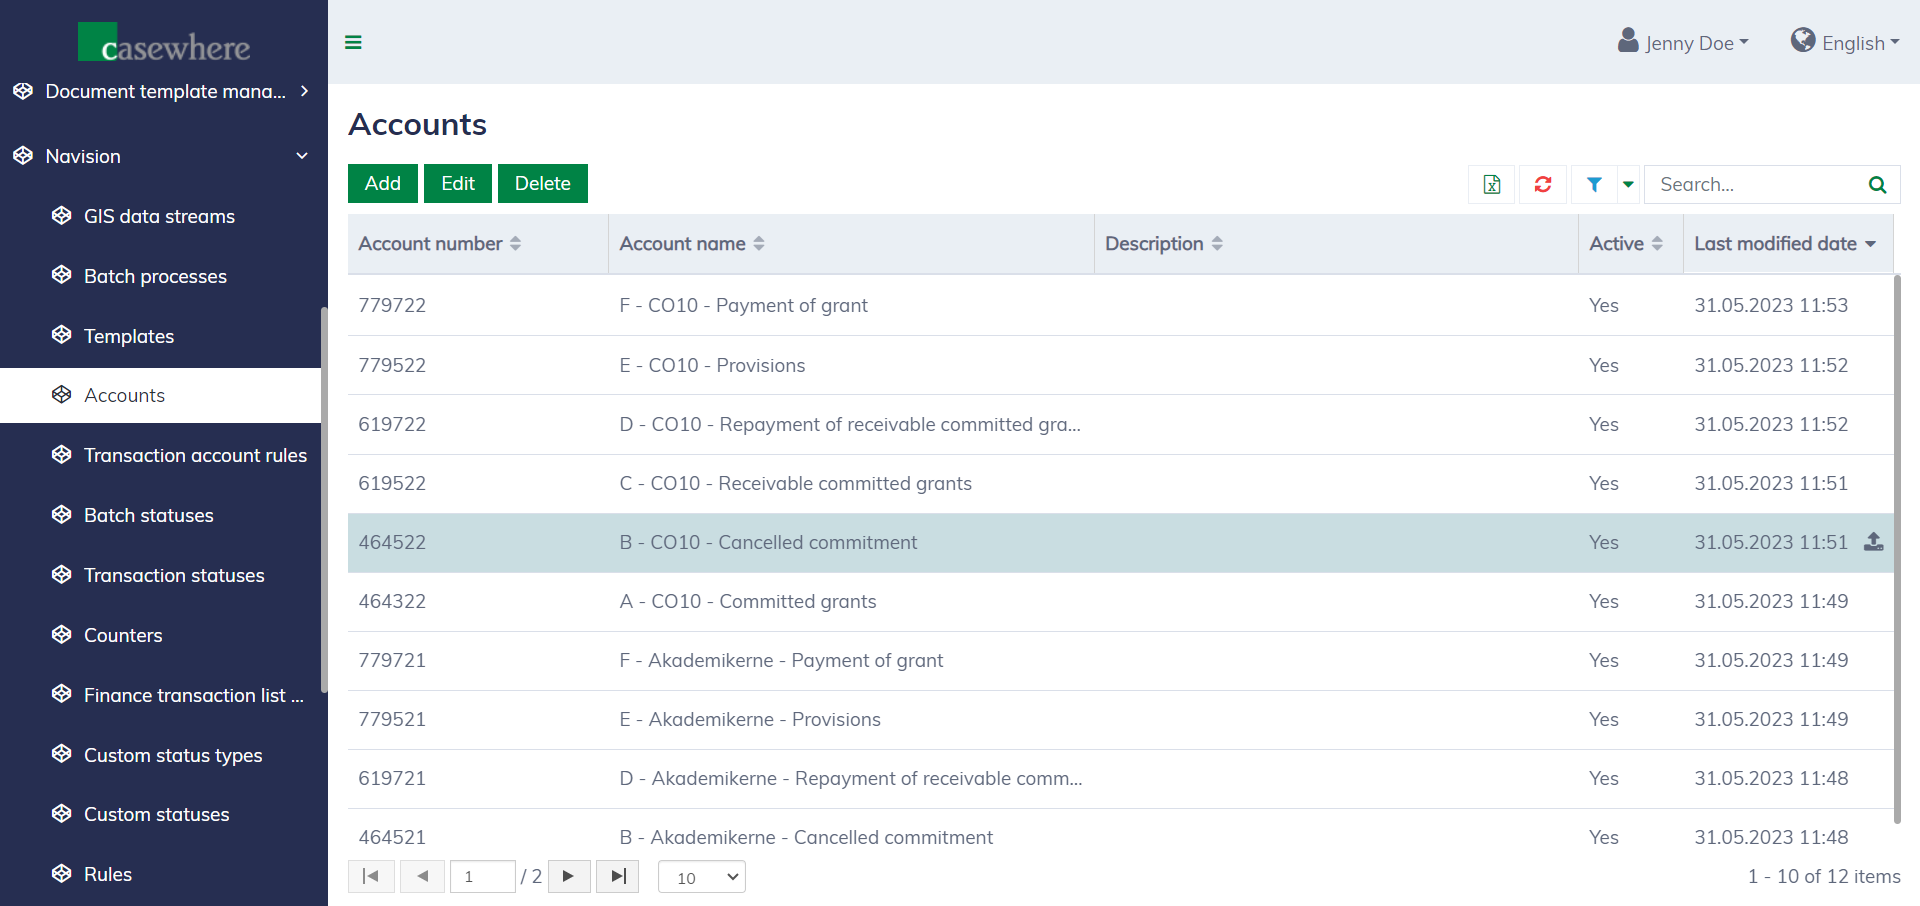
Task: Click the Search input field
Action: pyautogui.click(x=1754, y=184)
